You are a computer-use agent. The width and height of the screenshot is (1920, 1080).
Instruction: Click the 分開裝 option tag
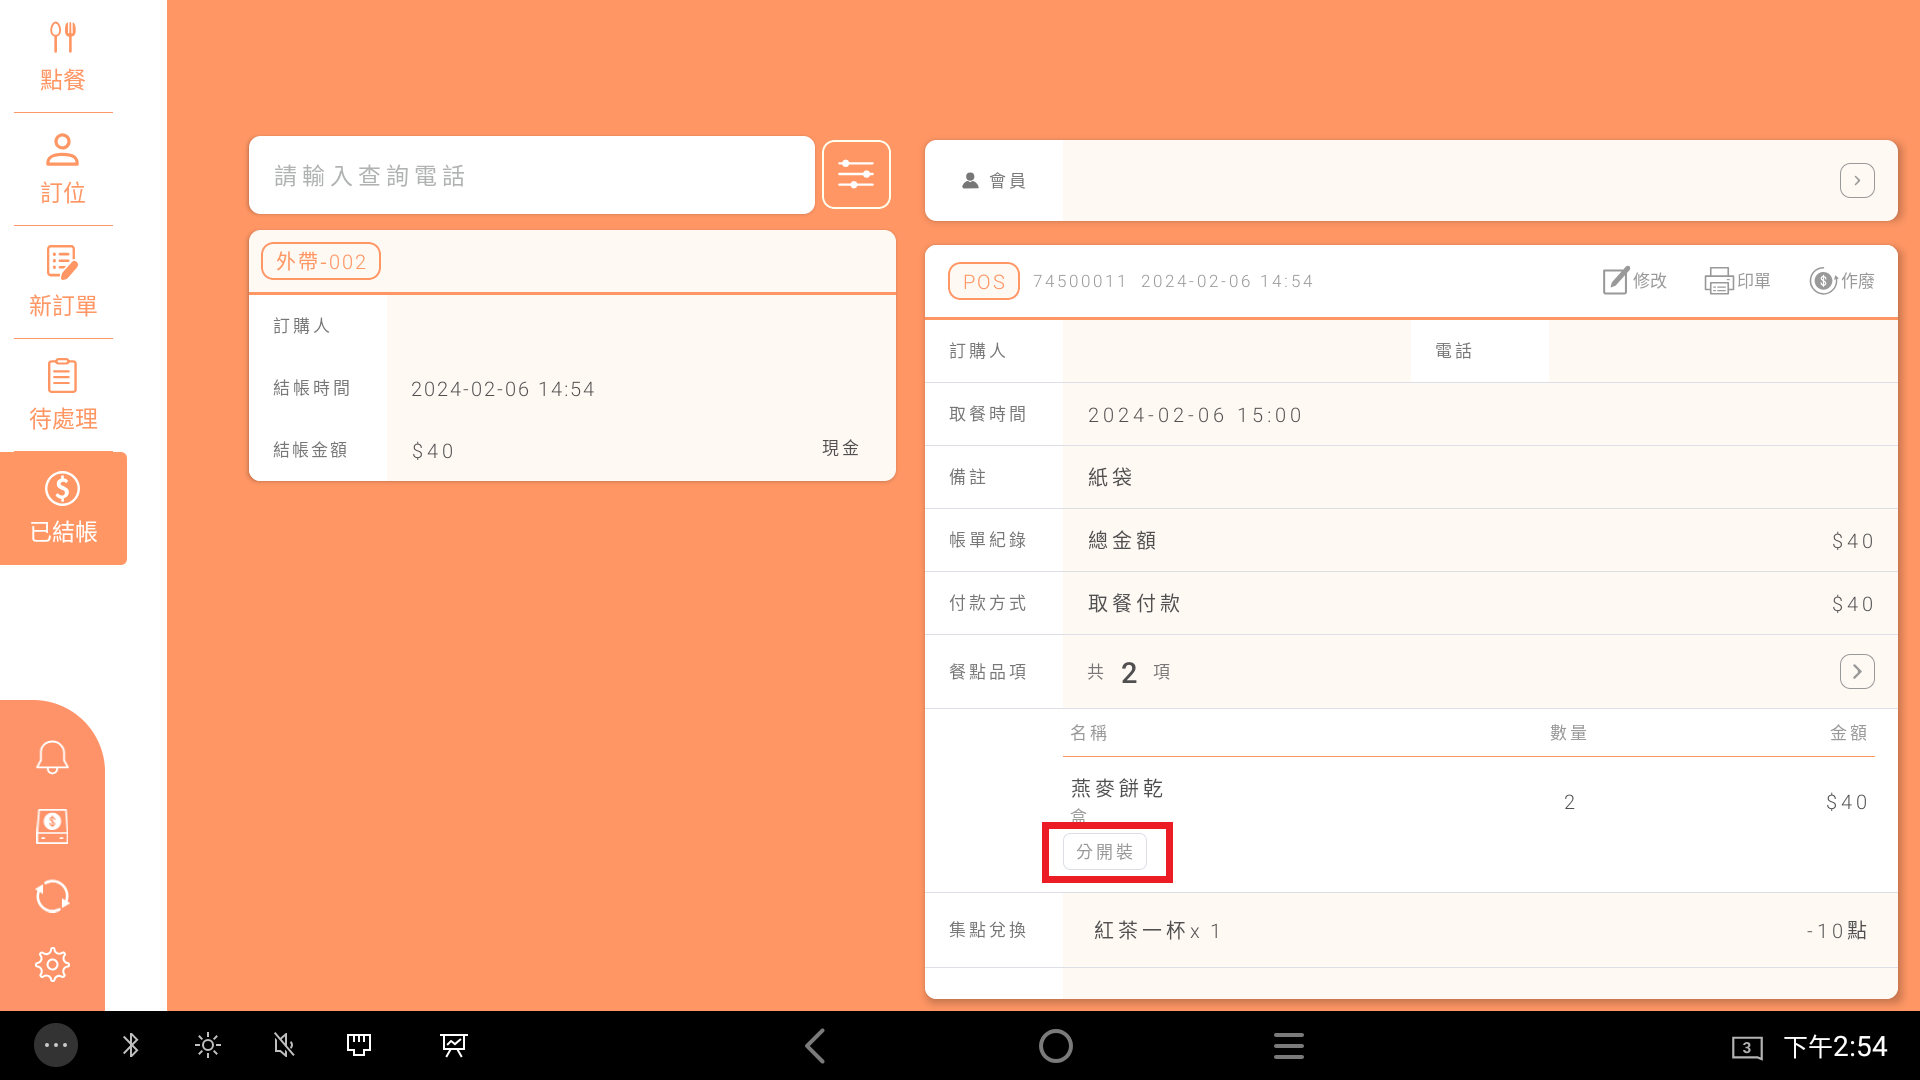click(1105, 852)
